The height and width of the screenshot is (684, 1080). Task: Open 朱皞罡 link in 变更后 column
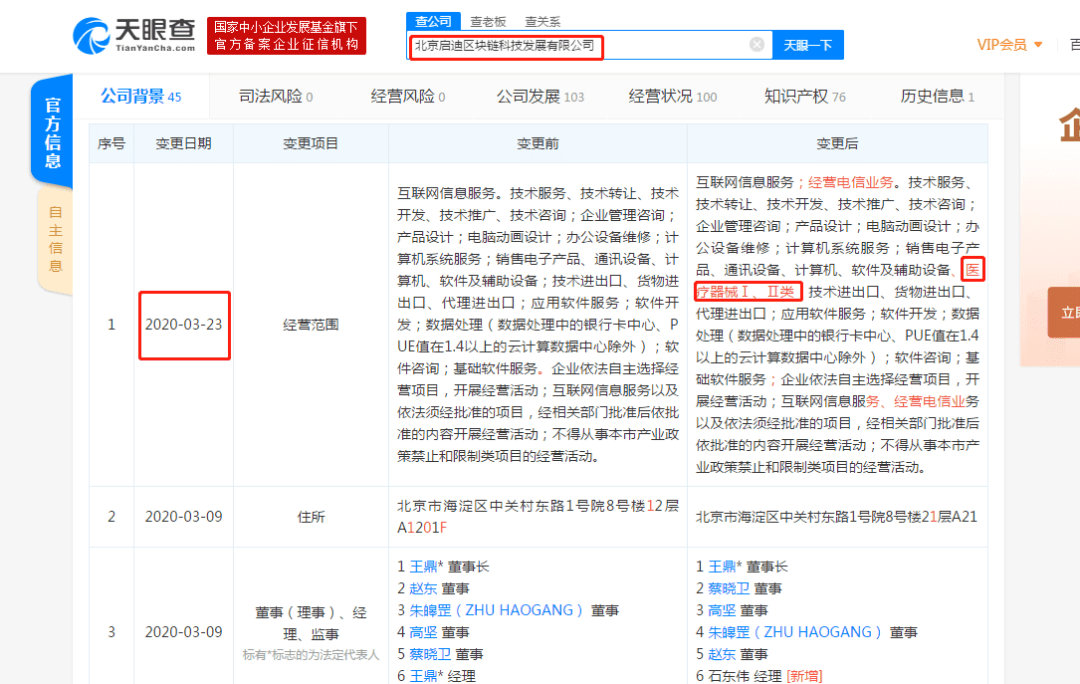pos(796,632)
